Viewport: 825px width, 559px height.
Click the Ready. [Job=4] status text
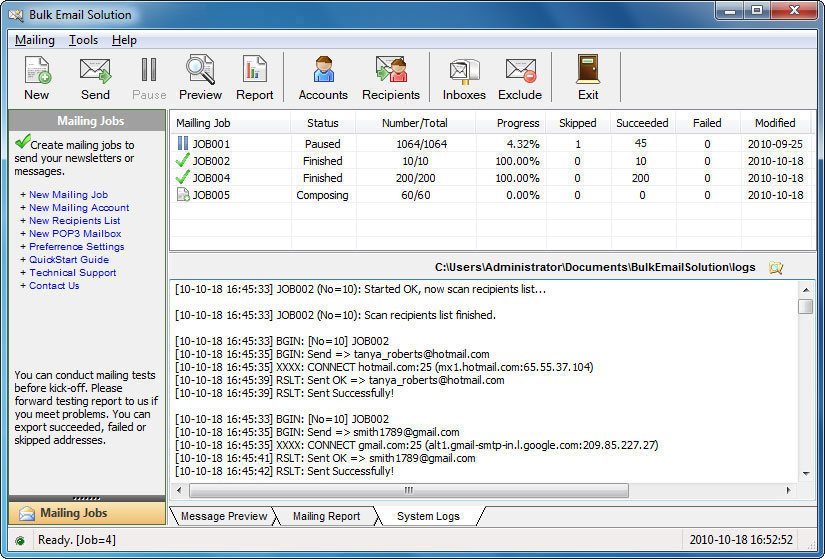click(x=77, y=540)
